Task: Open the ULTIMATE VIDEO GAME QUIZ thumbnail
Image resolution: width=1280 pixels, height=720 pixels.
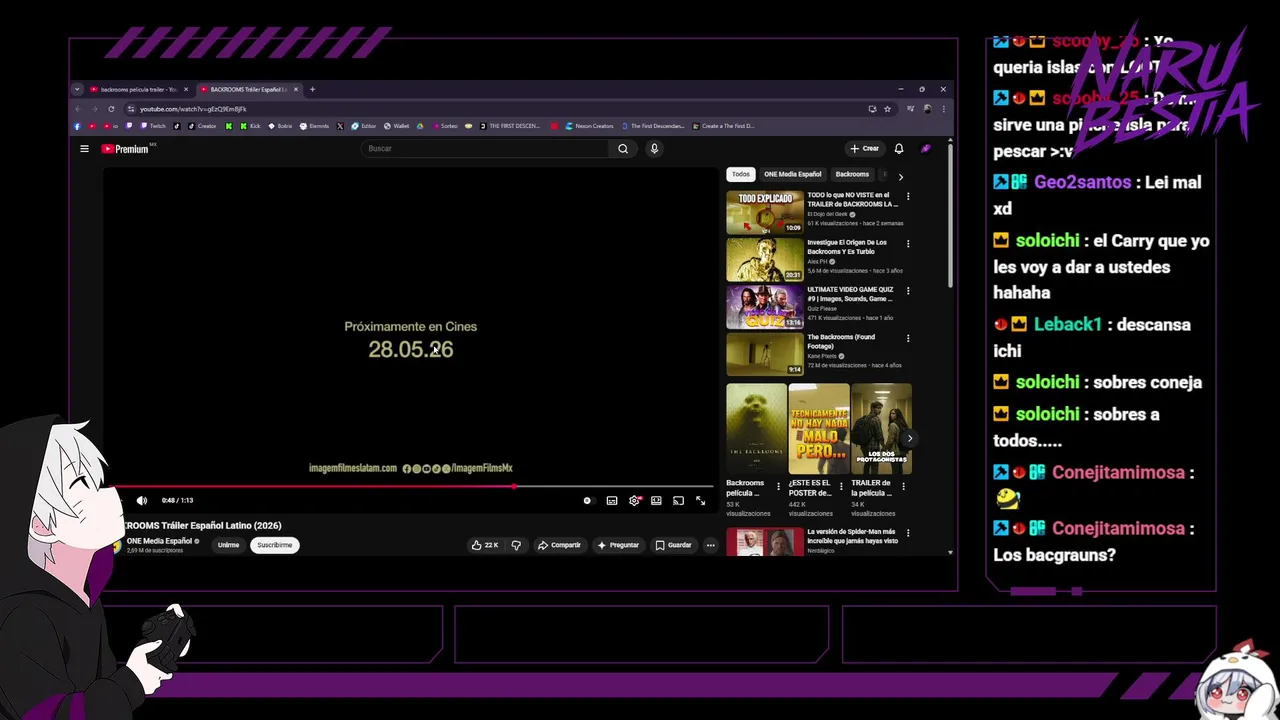Action: click(x=765, y=307)
